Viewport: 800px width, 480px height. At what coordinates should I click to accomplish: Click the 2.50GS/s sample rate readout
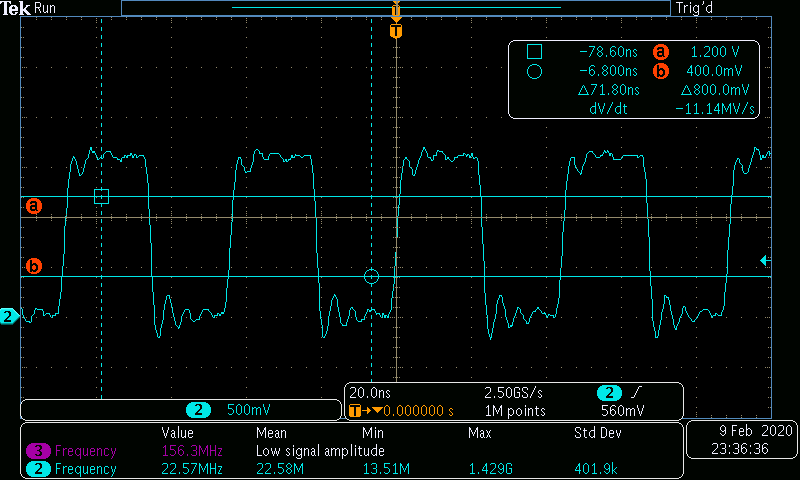point(513,393)
